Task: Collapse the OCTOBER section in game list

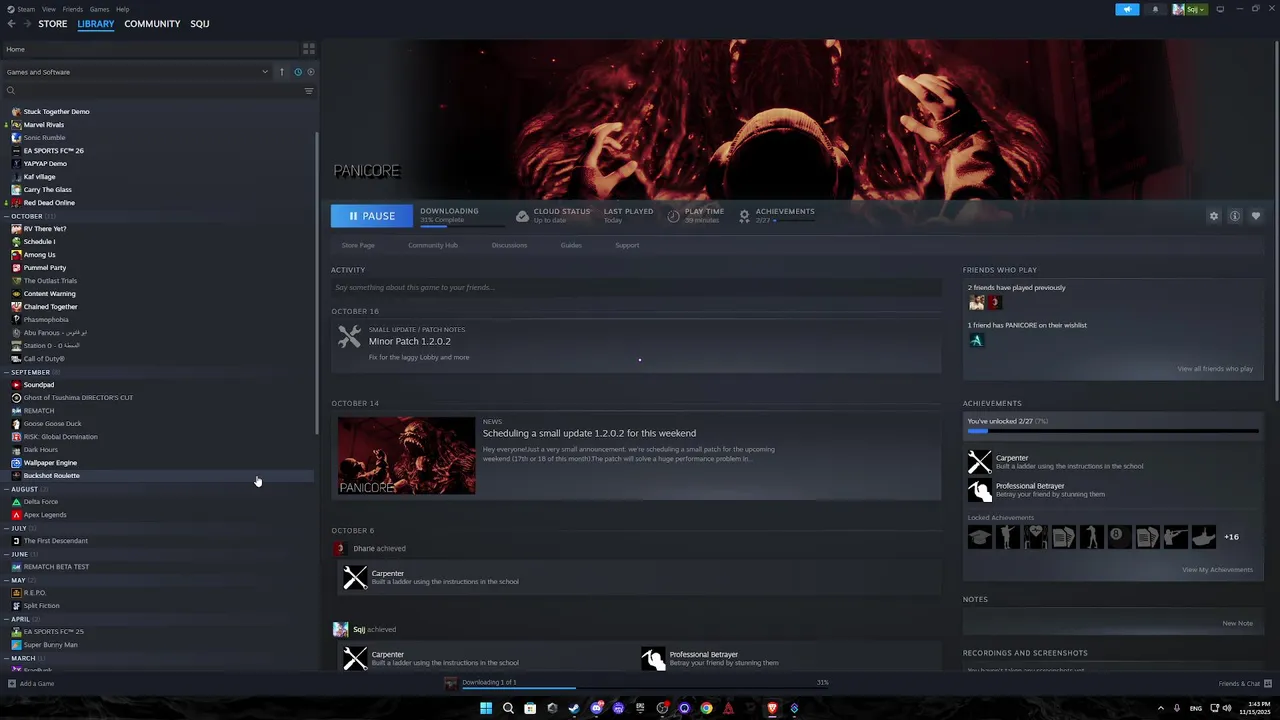Action: pos(7,216)
